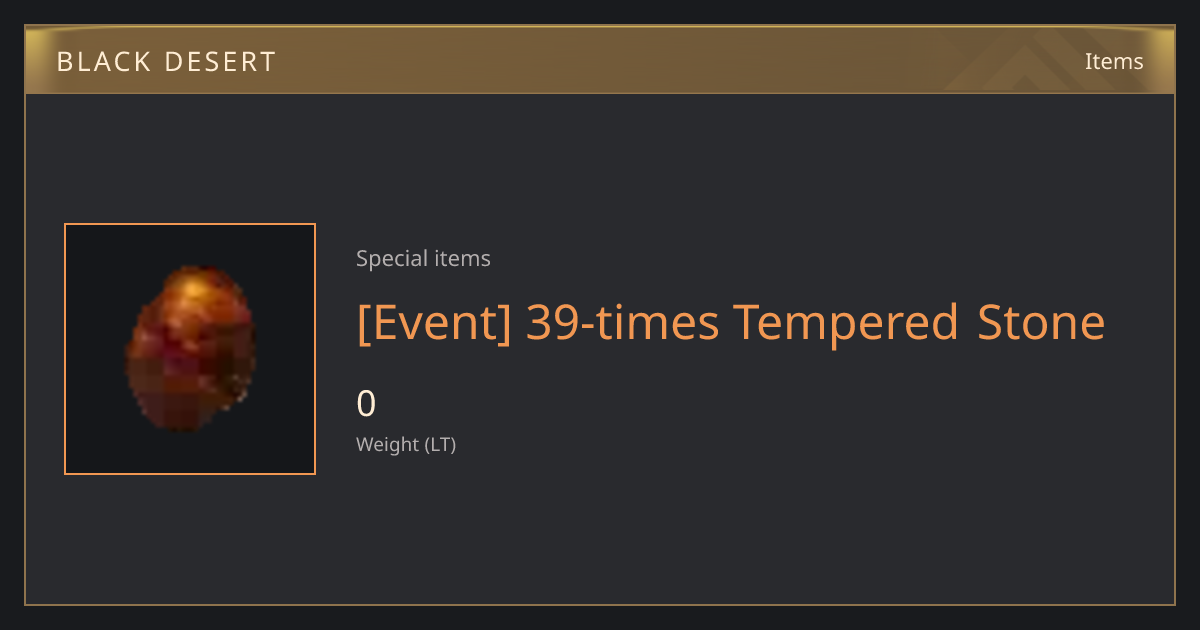Open the Items section label
The image size is (1200, 630).
coord(1114,61)
